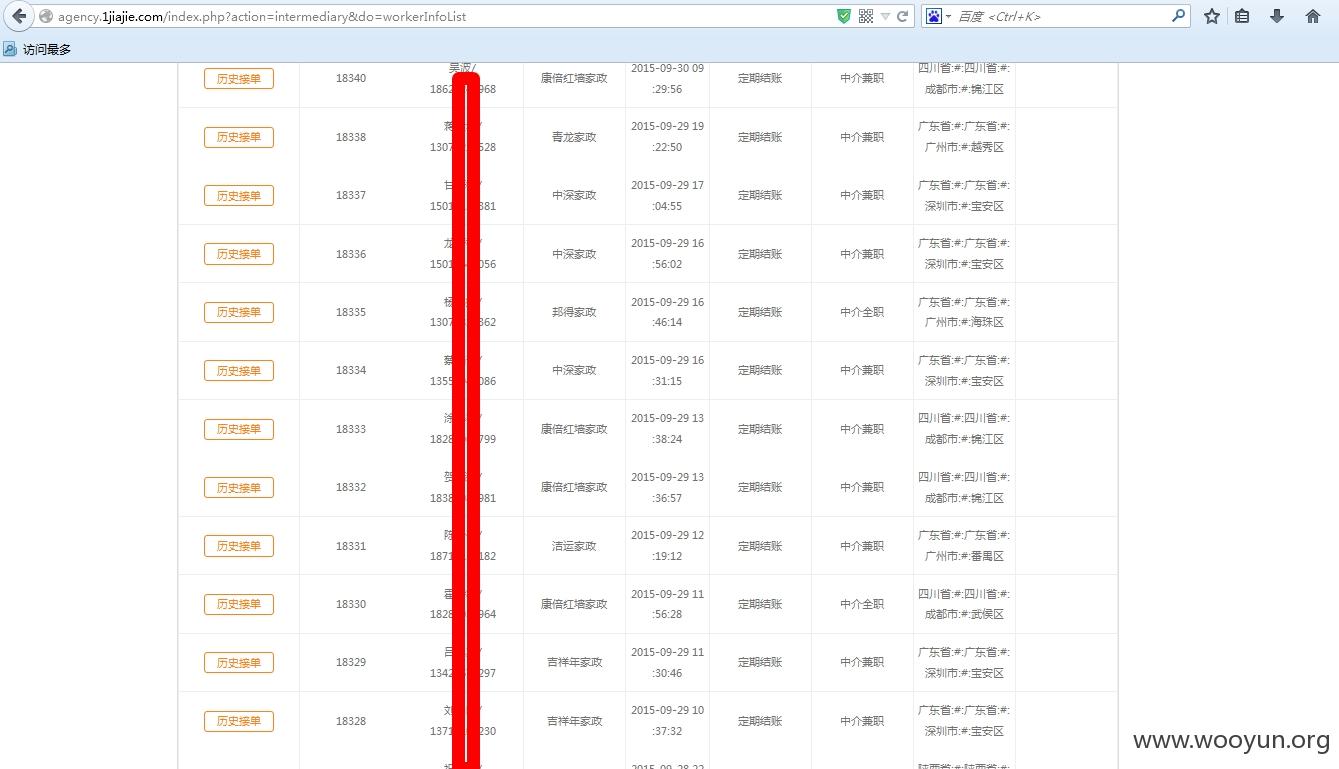Select timestamp 2015-09-29 10:37:32
The width and height of the screenshot is (1339, 769).
coord(667,721)
